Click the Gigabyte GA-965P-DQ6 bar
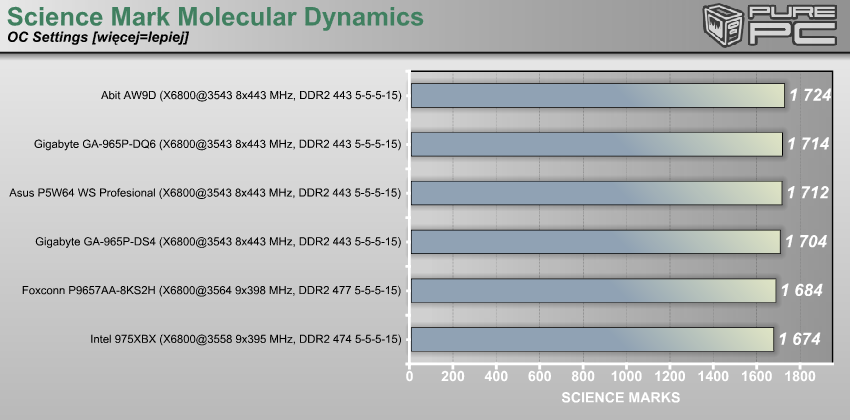The width and height of the screenshot is (850, 420). coord(596,144)
